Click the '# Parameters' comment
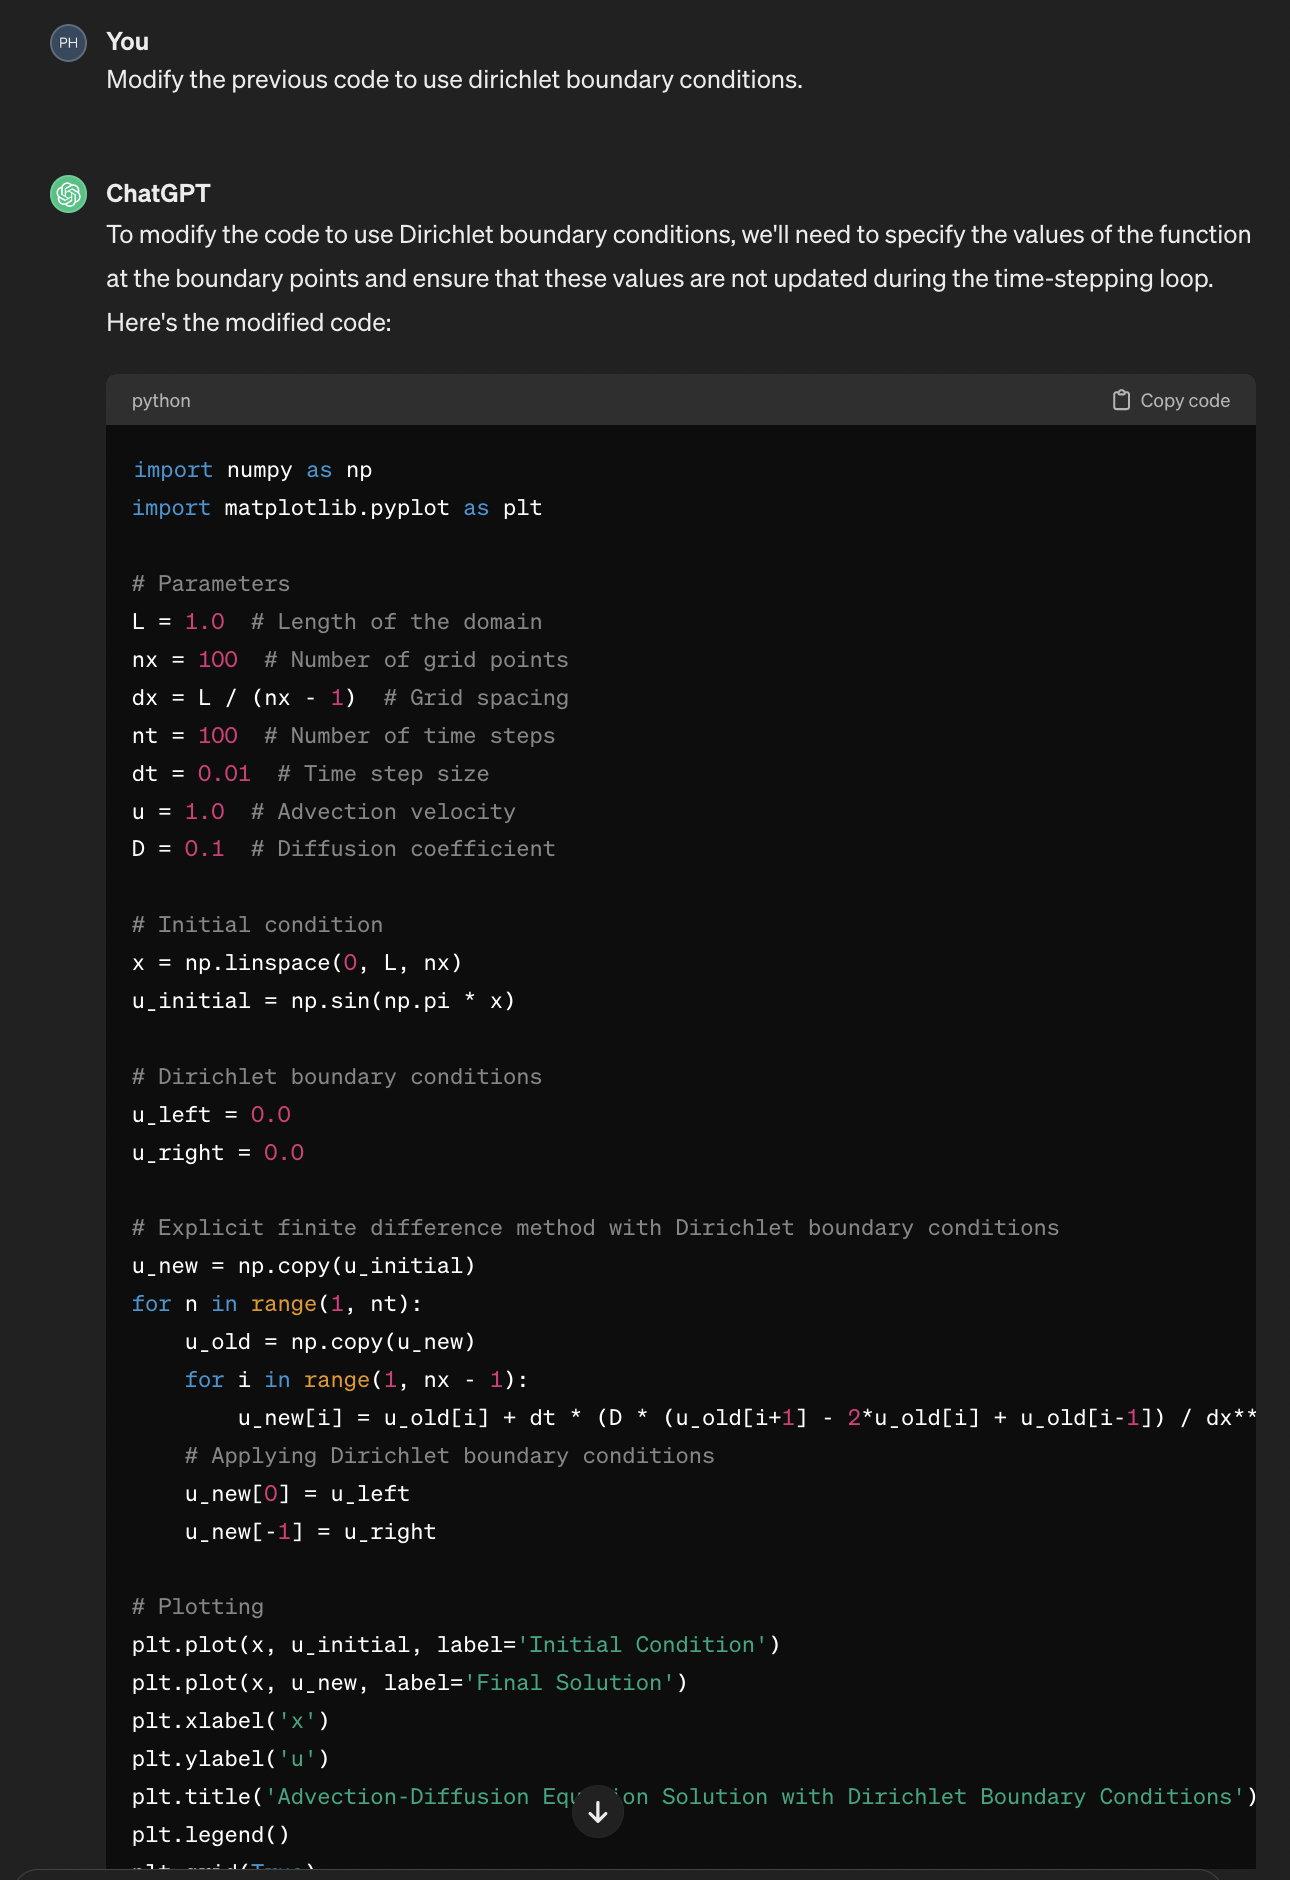1290x1880 pixels. [x=211, y=584]
